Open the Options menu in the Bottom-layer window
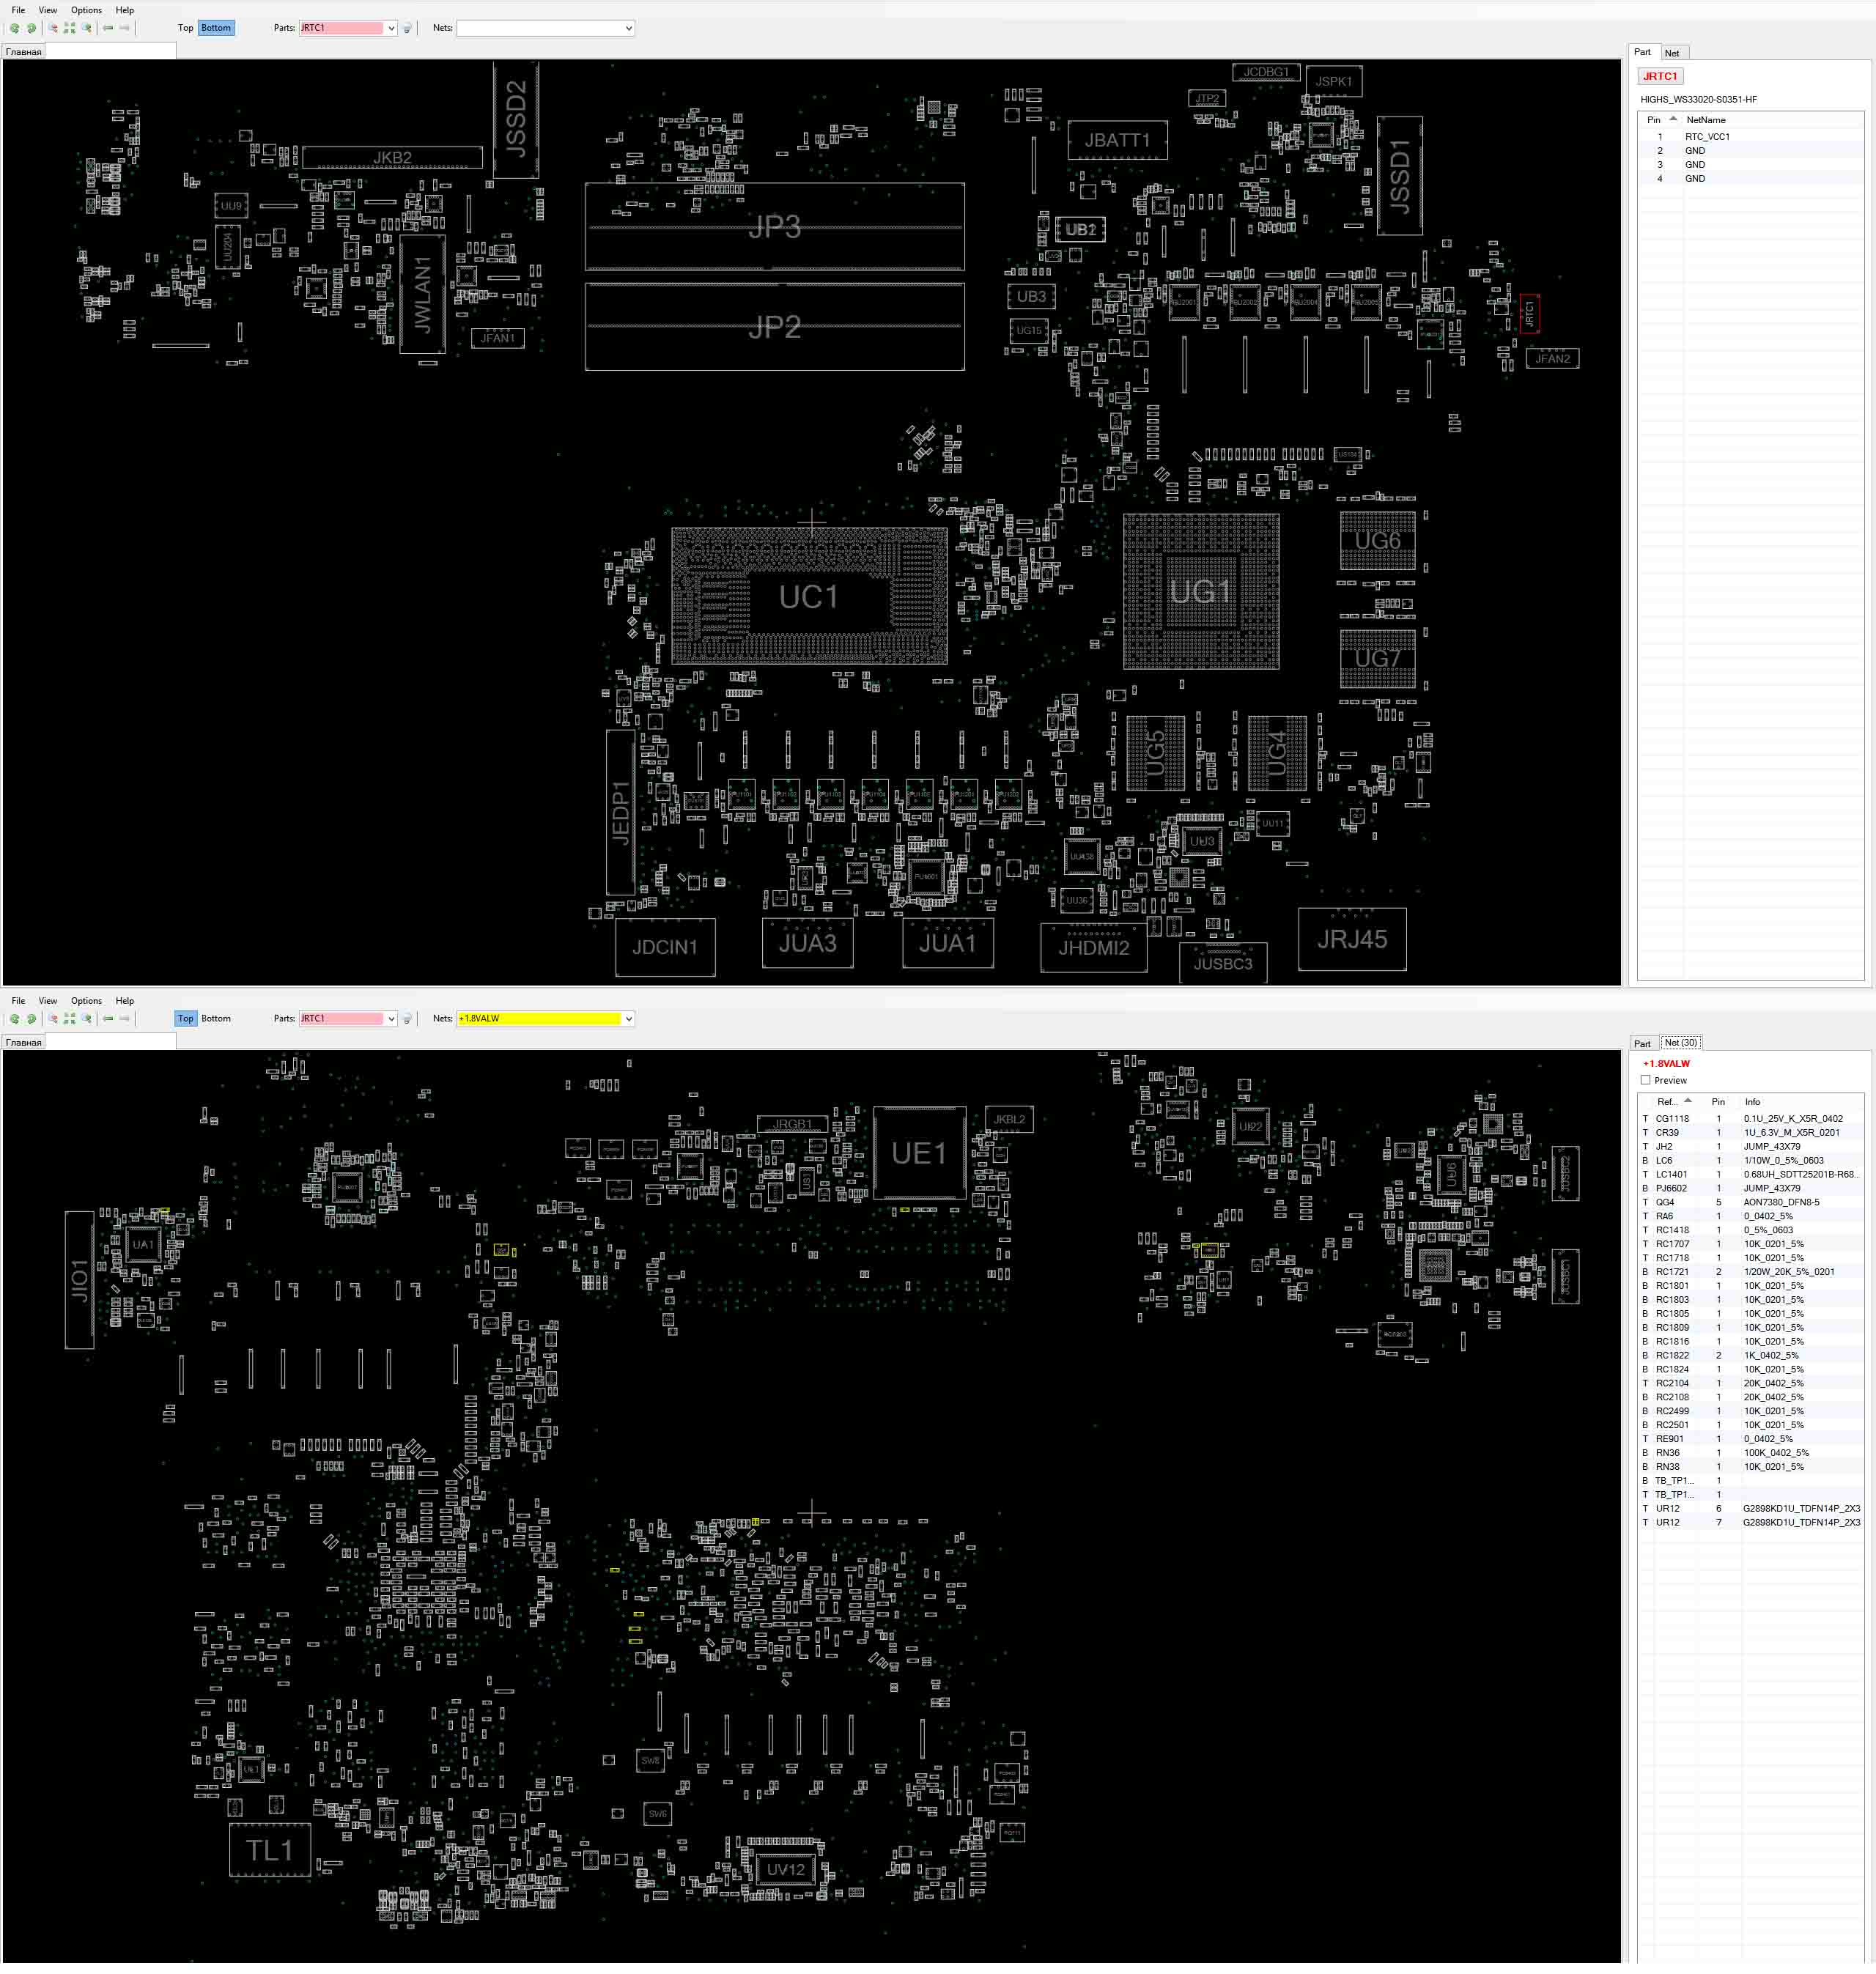This screenshot has height=1974, width=1876. pos(86,10)
